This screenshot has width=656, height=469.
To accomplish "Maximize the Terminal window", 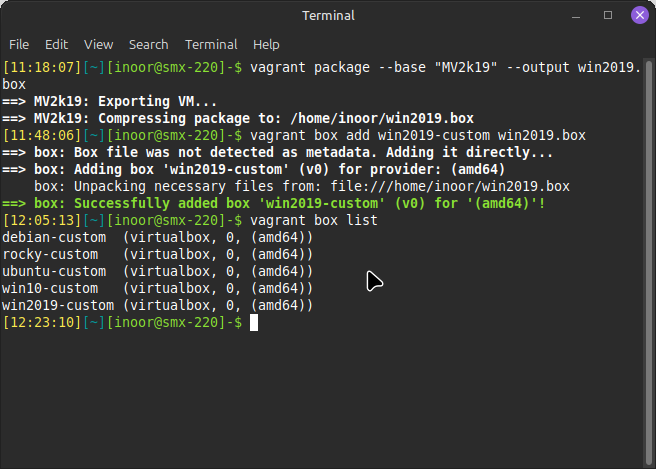I will click(608, 15).
